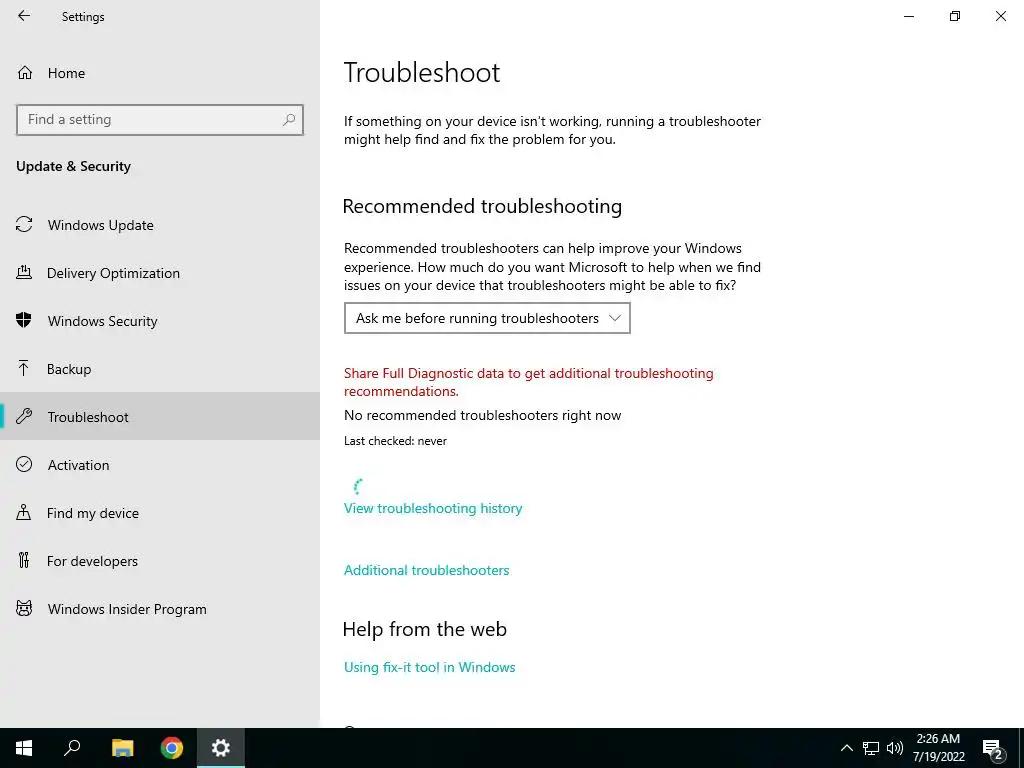Open the Windows Start menu
This screenshot has width=1024, height=768.
point(24,748)
